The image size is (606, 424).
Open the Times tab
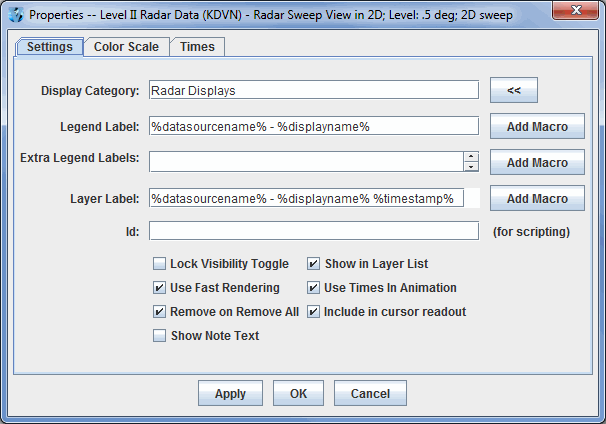point(197,47)
